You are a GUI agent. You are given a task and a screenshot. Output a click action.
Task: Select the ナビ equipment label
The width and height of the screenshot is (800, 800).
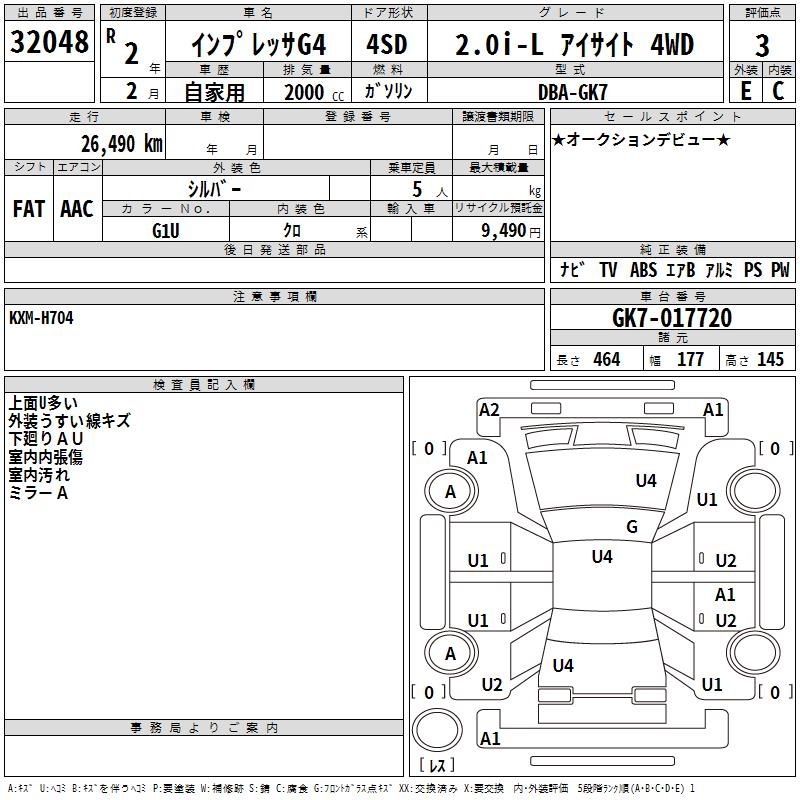click(x=572, y=270)
